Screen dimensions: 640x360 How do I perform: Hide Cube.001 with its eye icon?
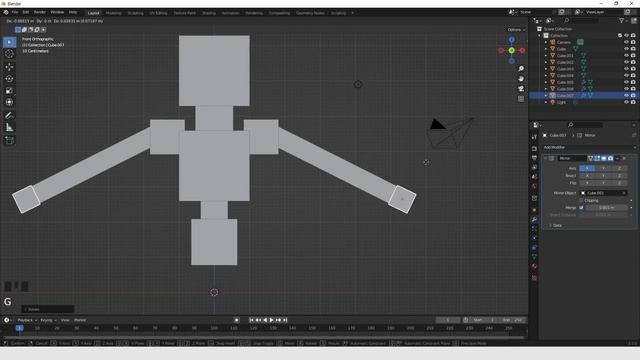coord(627,56)
